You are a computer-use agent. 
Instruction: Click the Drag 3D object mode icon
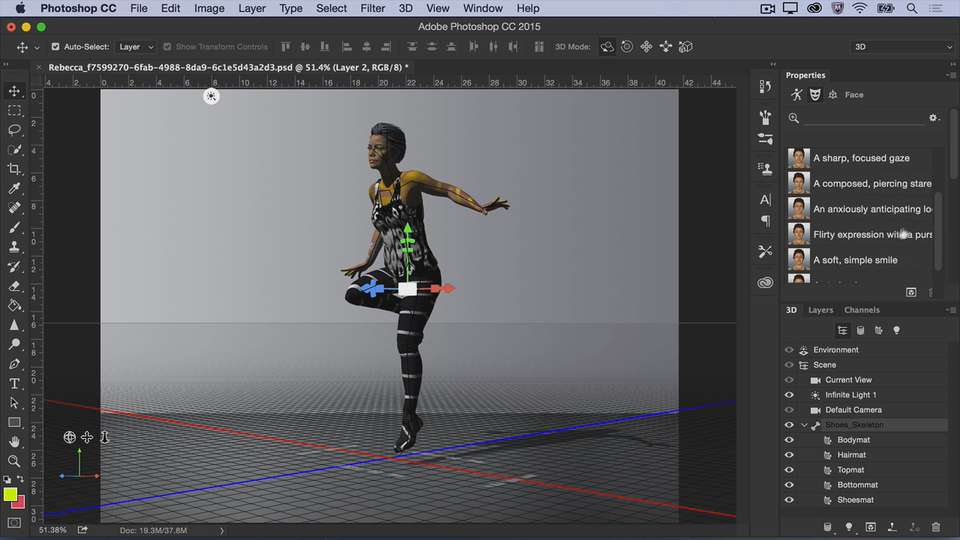pyautogui.click(x=647, y=47)
